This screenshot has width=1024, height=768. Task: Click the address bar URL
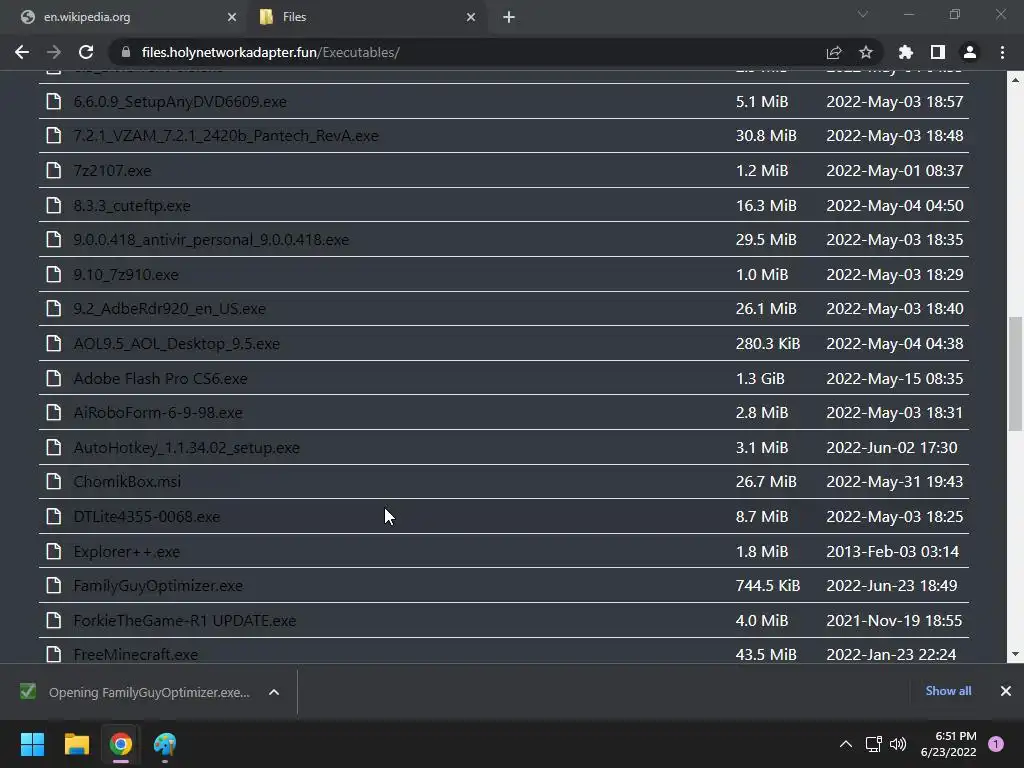click(270, 52)
